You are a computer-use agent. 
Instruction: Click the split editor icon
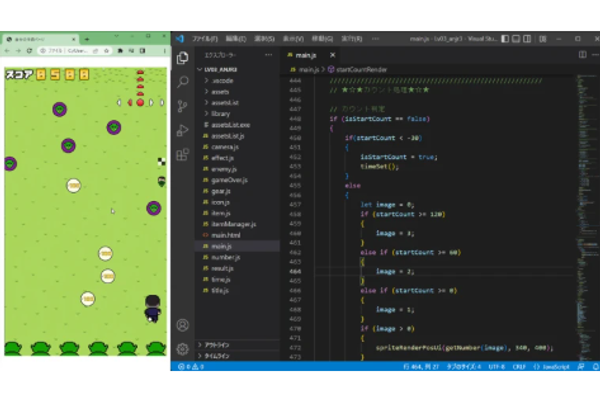coord(582,55)
